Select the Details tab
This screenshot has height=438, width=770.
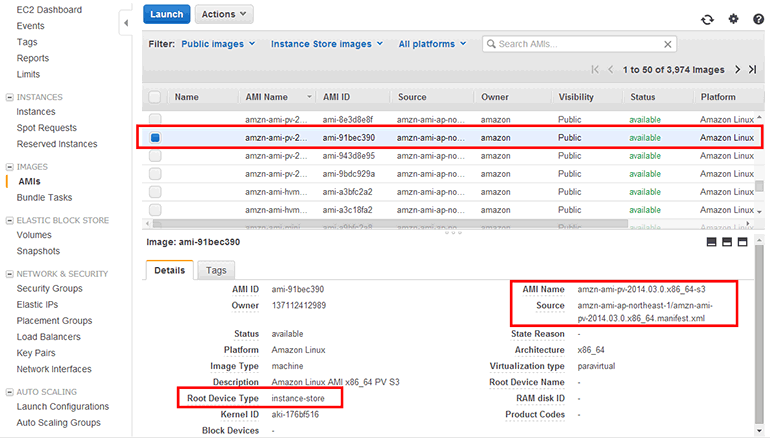coord(169,271)
